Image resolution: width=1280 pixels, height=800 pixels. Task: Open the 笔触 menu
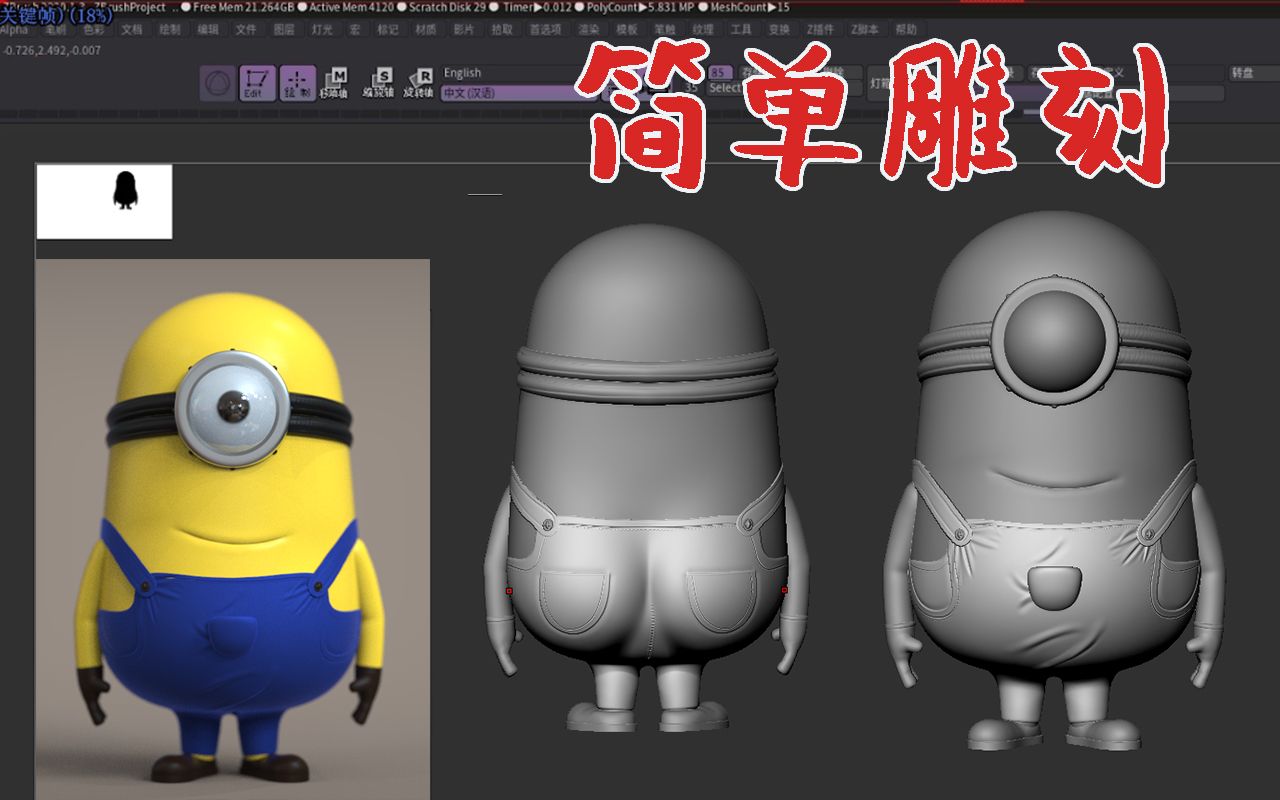coord(664,30)
